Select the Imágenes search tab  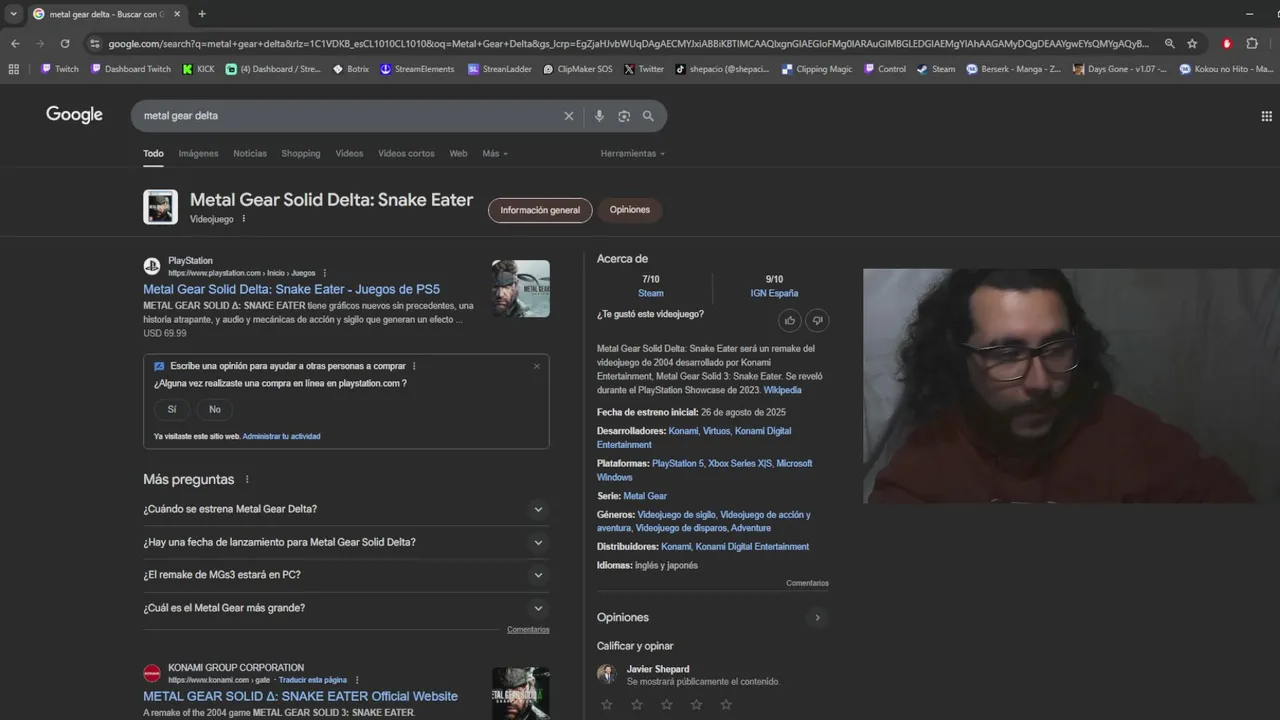click(198, 154)
